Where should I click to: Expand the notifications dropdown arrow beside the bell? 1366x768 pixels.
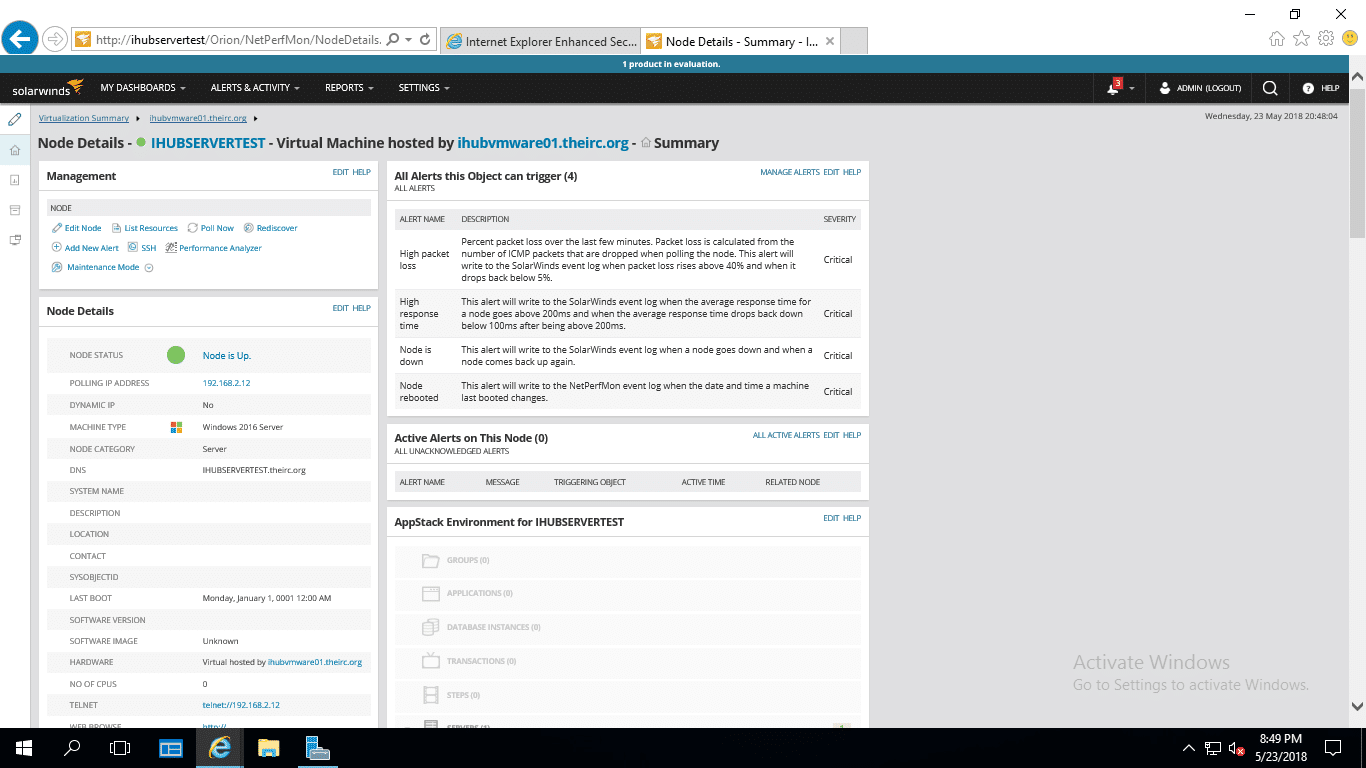point(1131,89)
